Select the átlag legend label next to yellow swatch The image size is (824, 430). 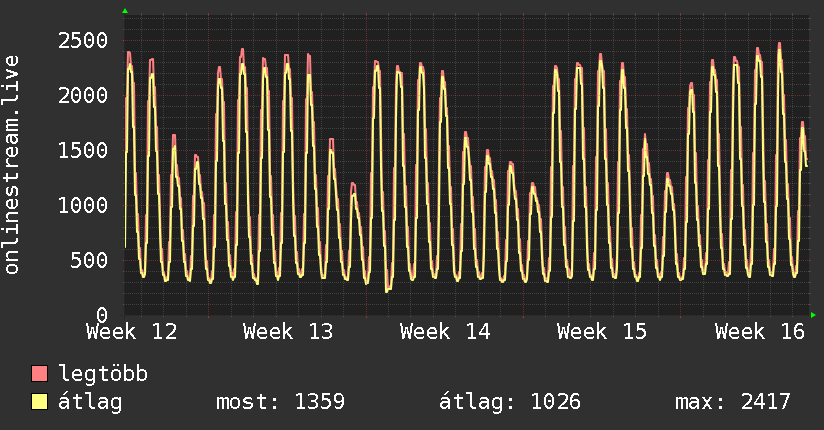90,402
